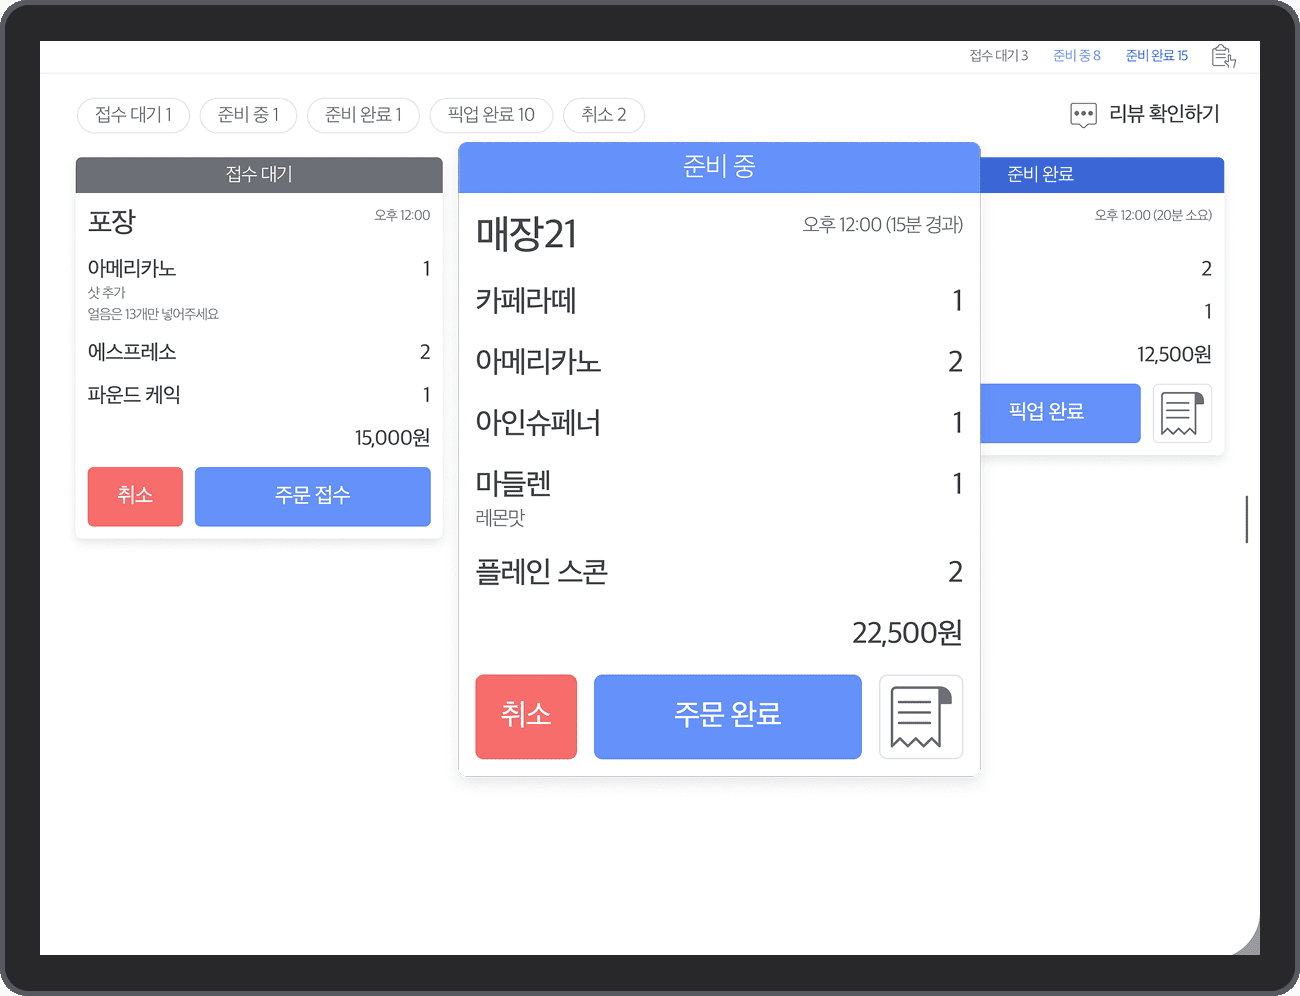Enable the 취소 2 filter

pyautogui.click(x=604, y=115)
